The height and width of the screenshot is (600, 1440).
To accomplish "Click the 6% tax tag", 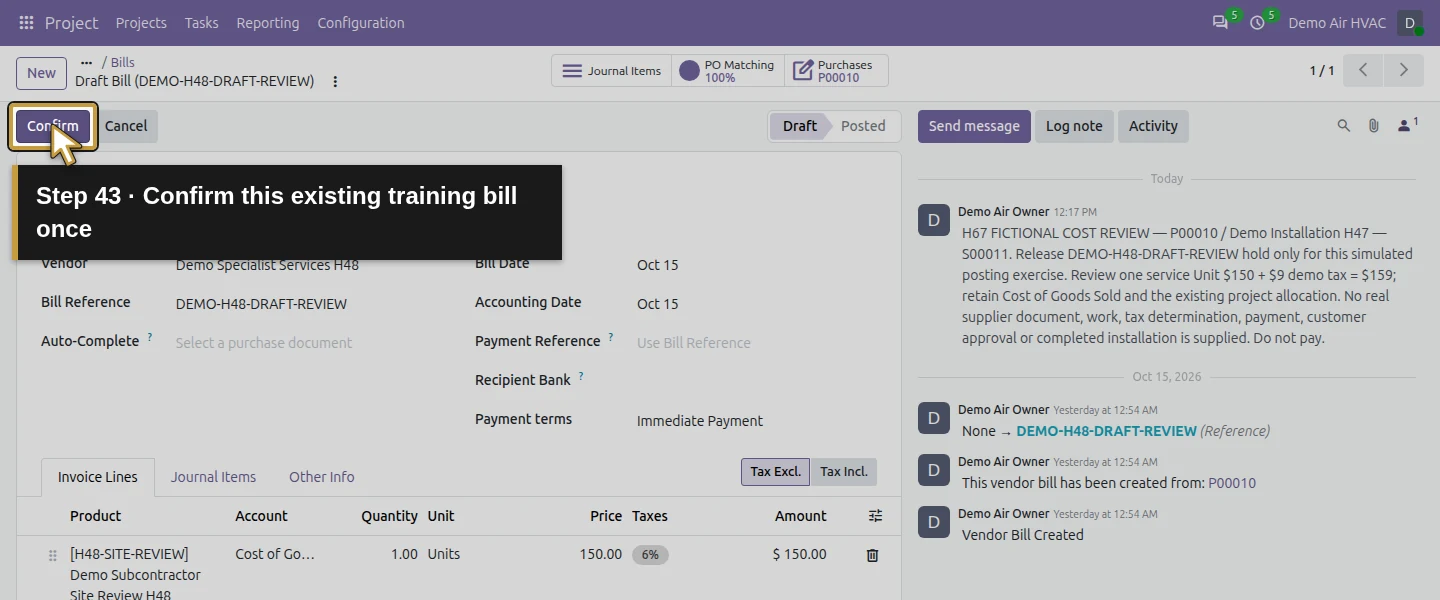I will pos(650,555).
